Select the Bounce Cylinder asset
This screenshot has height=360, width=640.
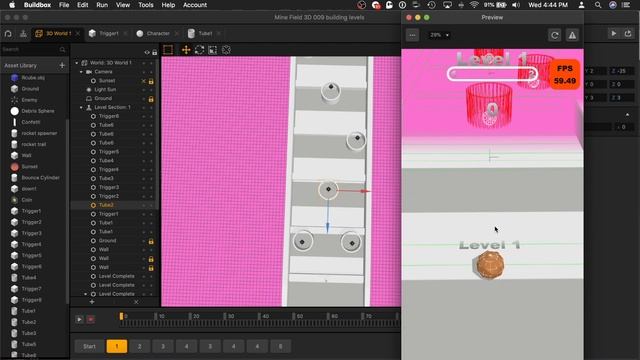click(36, 178)
